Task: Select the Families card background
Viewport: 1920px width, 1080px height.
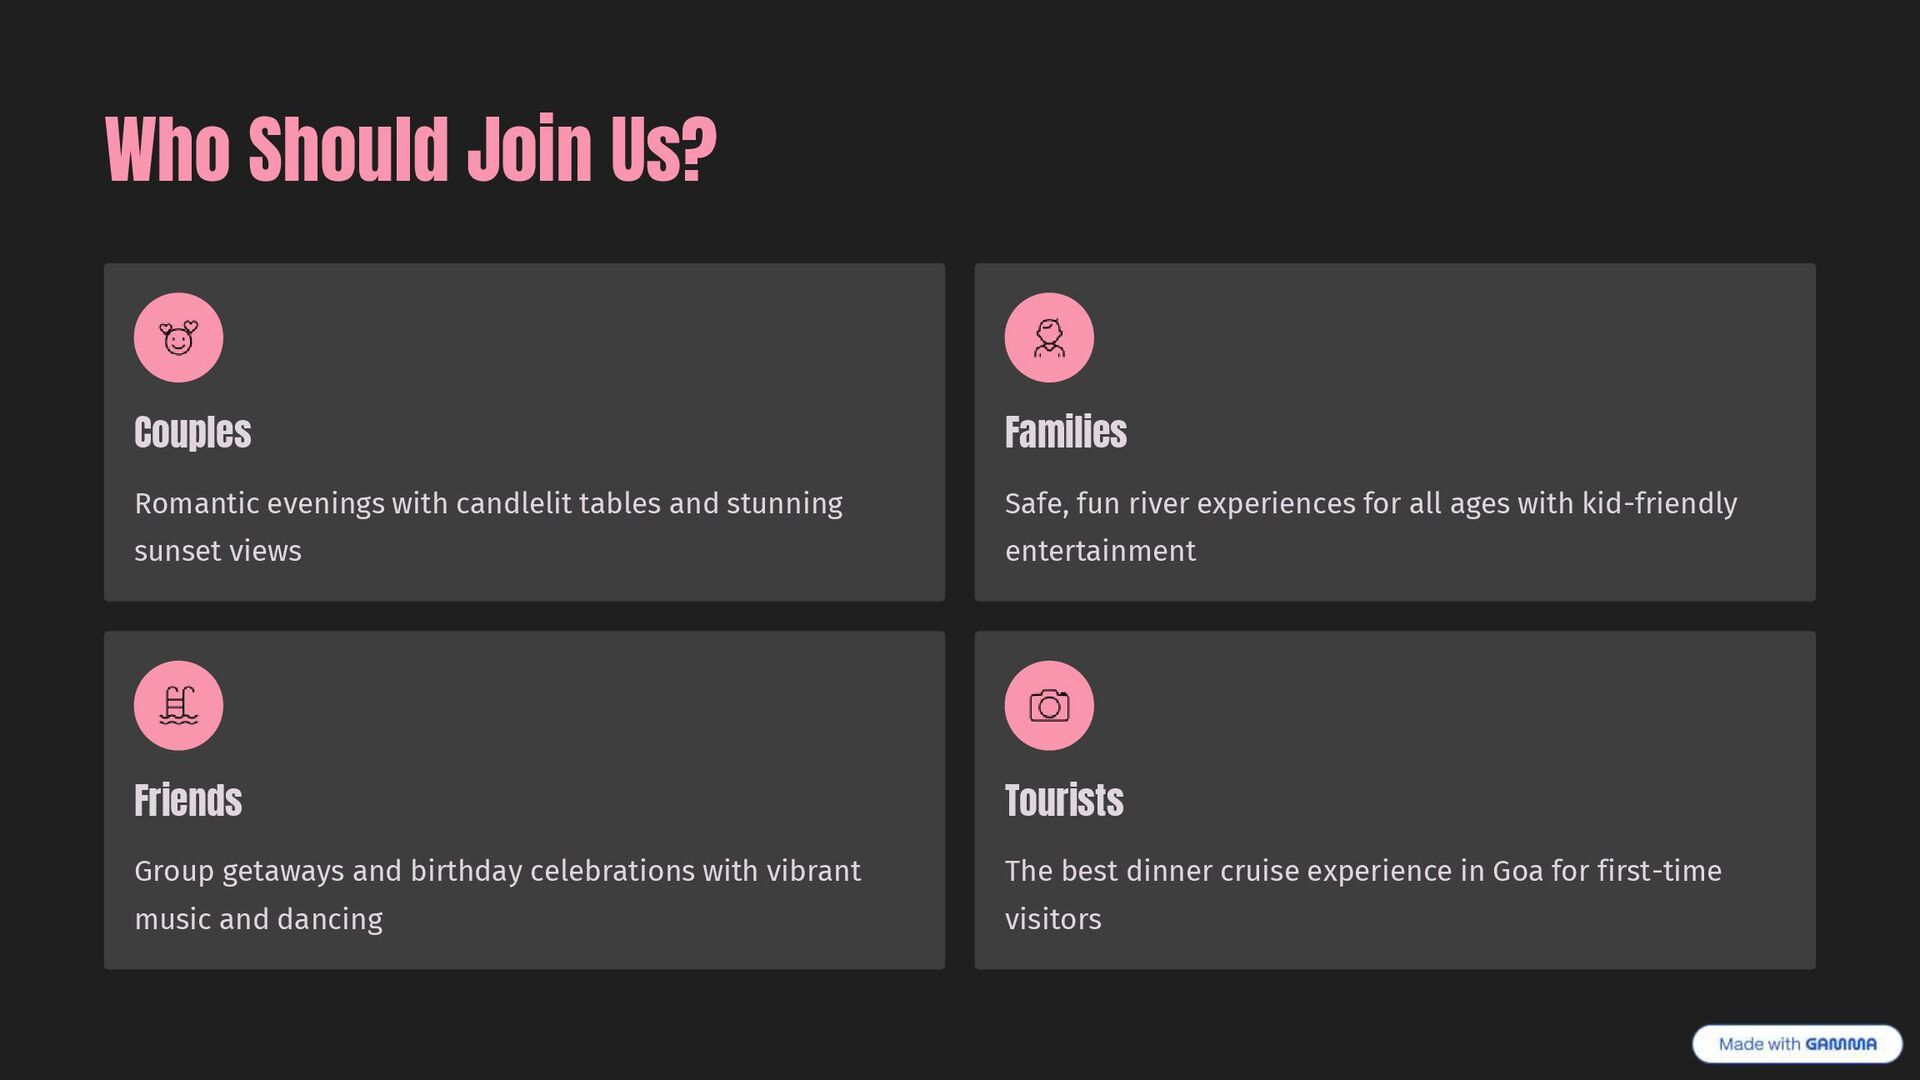Action: [1395, 432]
